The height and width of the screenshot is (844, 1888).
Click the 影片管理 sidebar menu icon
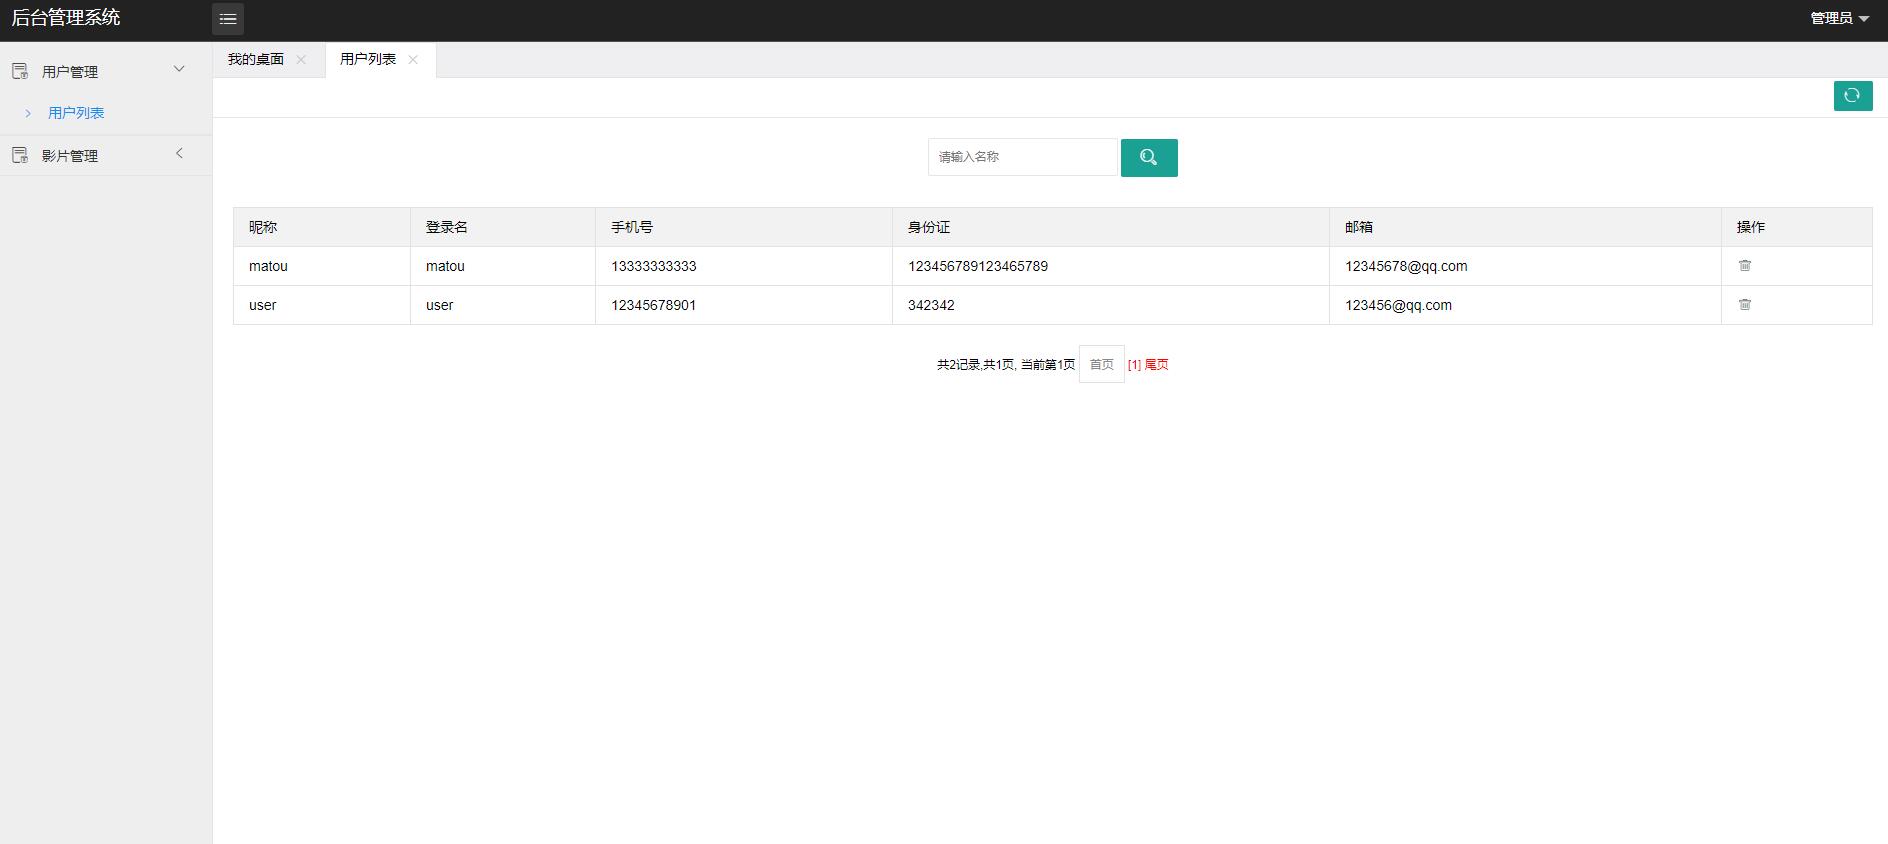(20, 155)
